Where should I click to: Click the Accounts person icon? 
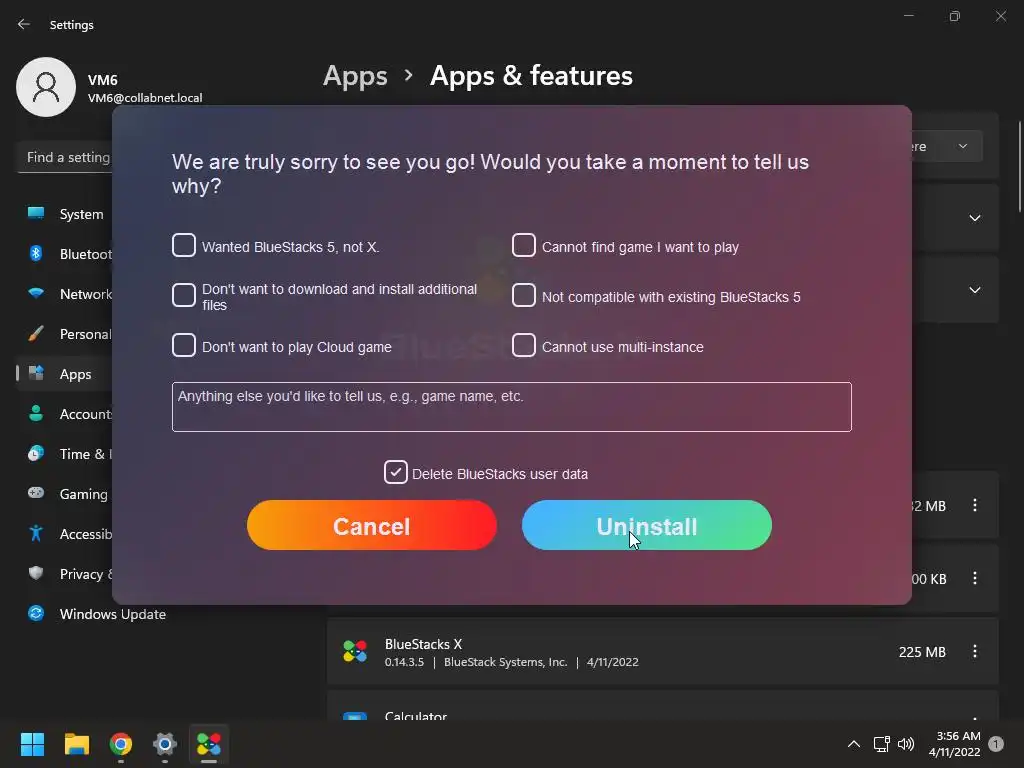pyautogui.click(x=36, y=413)
